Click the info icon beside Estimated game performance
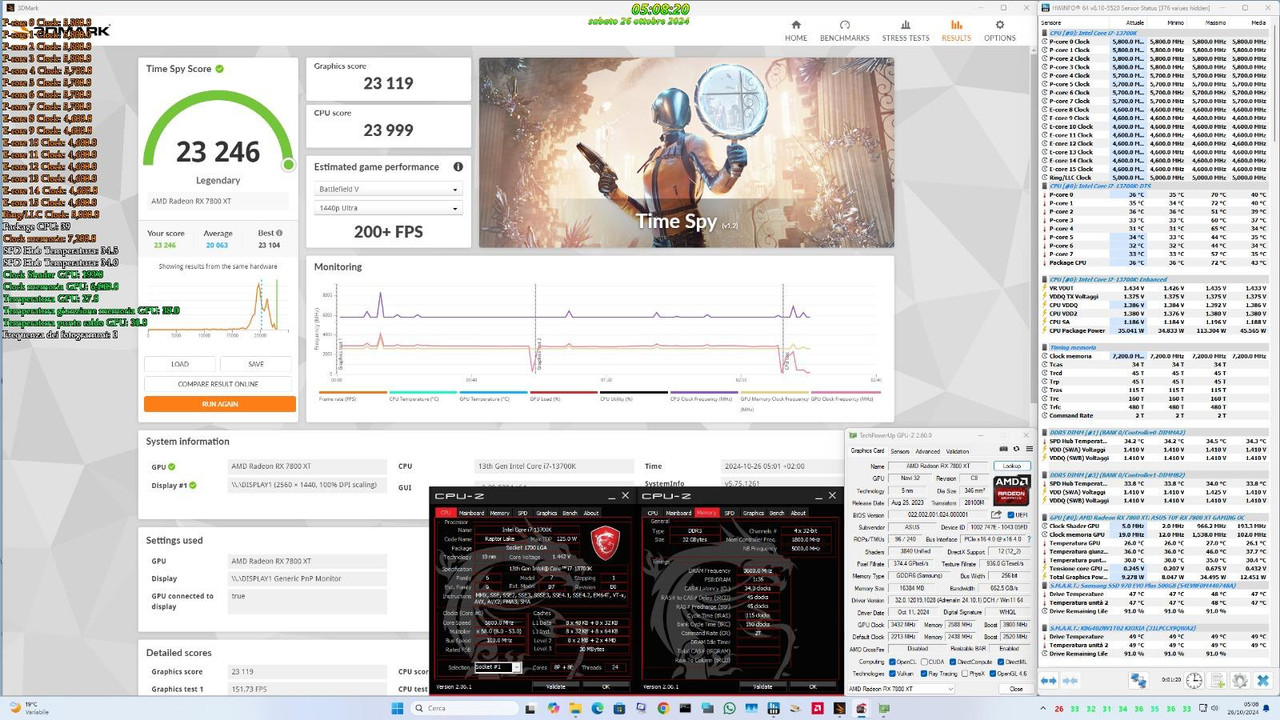Image resolution: width=1280 pixels, height=720 pixels. (458, 167)
